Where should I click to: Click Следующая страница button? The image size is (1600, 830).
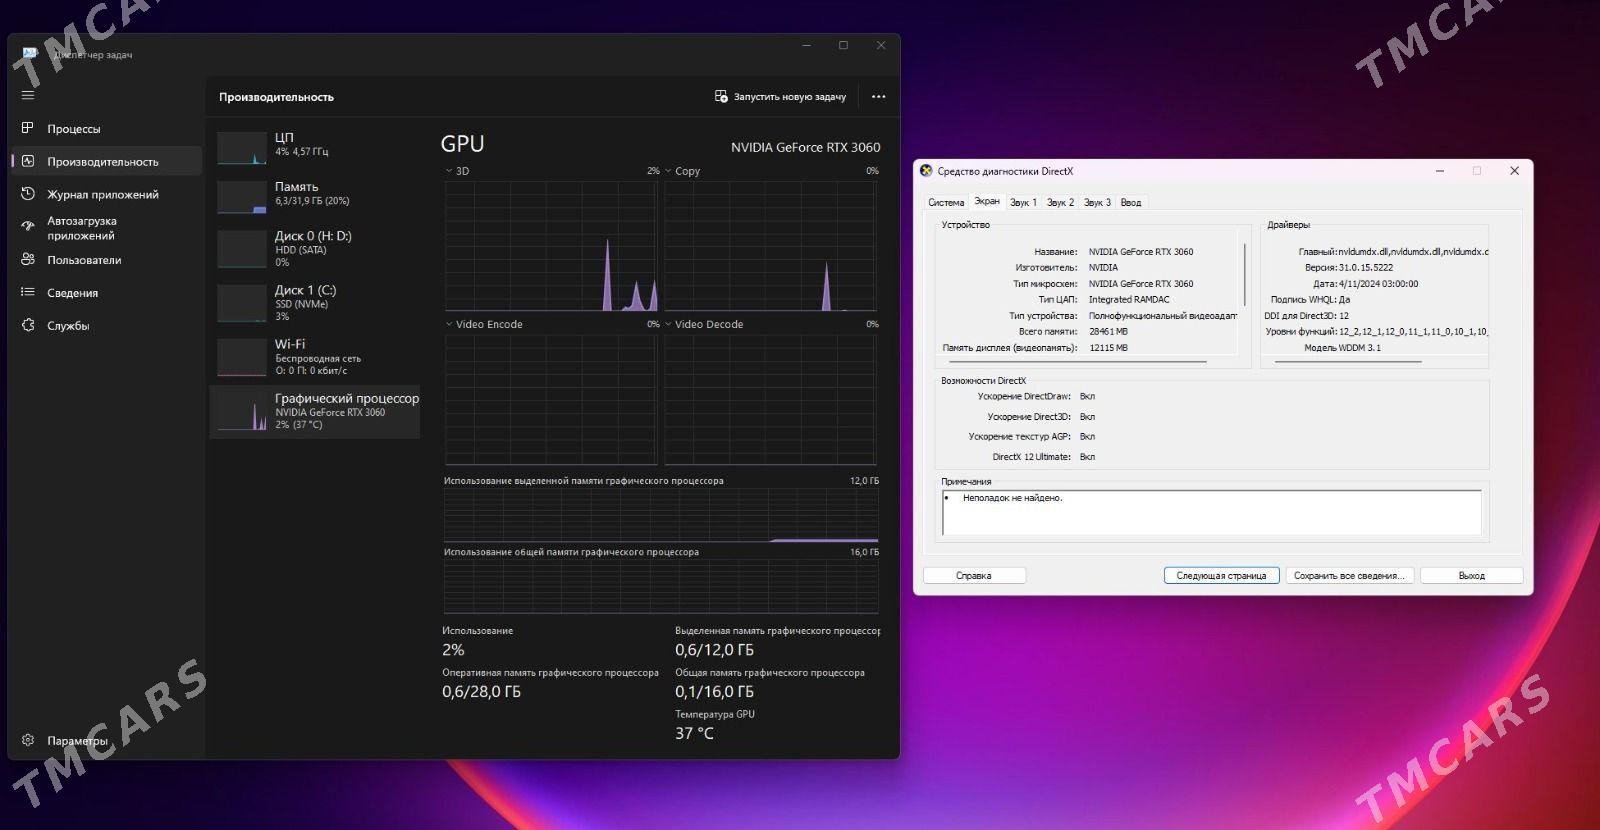(x=1221, y=576)
